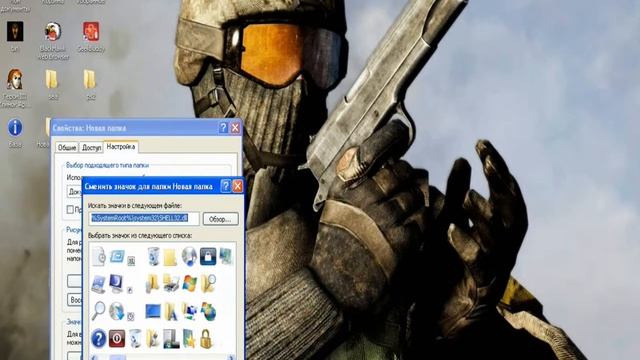Pick the laptop computer icon
Screen dimensions: 640x360
pyautogui.click(x=98, y=284)
